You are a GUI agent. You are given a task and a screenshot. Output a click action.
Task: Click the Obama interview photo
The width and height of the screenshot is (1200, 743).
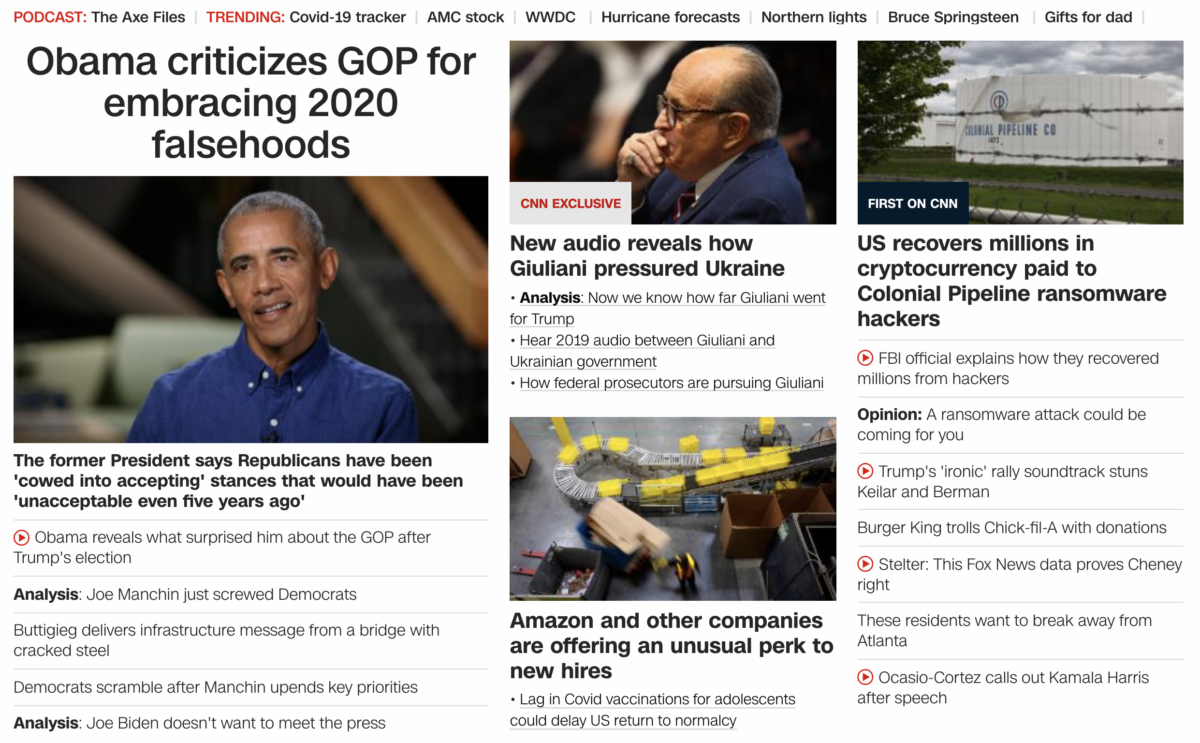pos(251,309)
